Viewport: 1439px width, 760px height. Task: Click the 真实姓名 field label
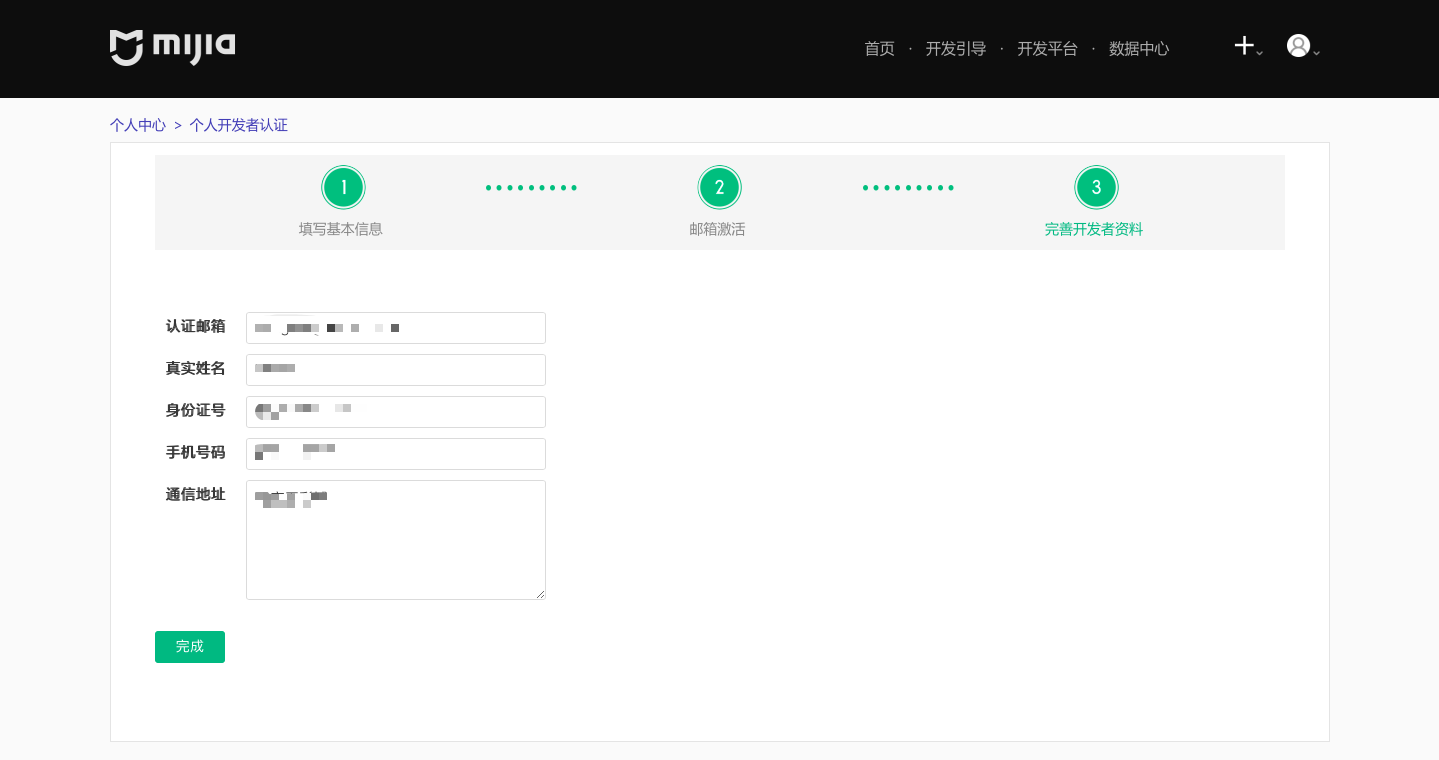[x=196, y=368]
